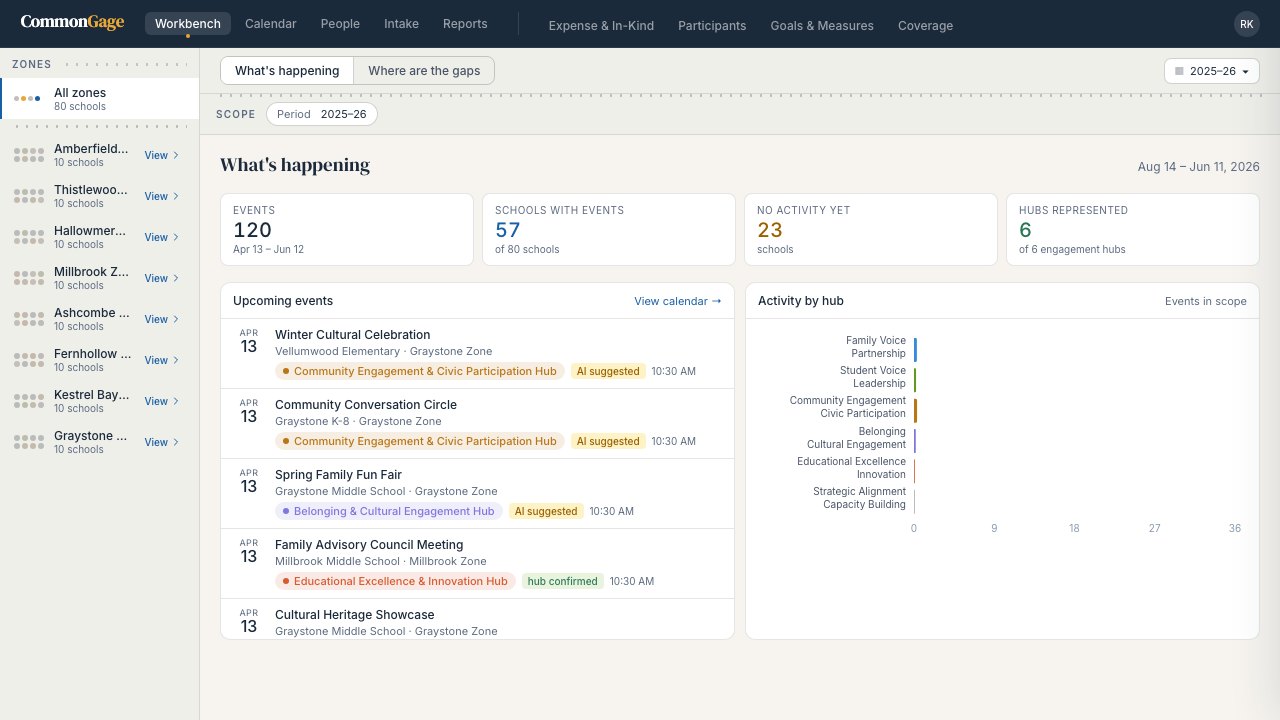Image resolution: width=1280 pixels, height=720 pixels.
Task: Open Expense & In-Kind section
Action: point(601,26)
